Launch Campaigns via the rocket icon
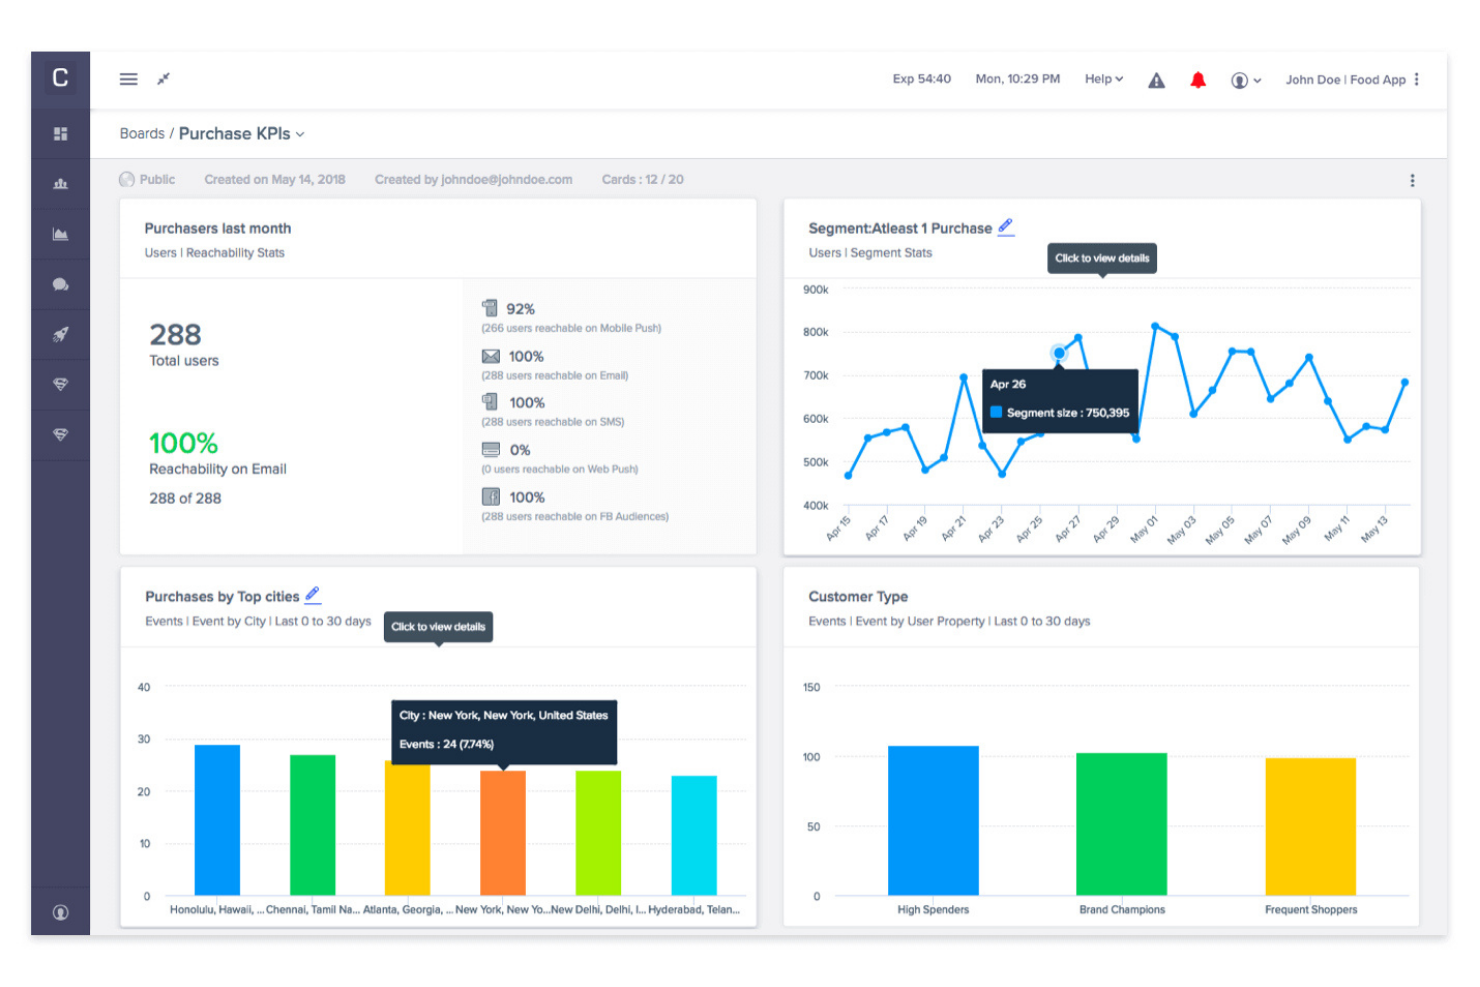The image size is (1480, 987). pos(60,334)
